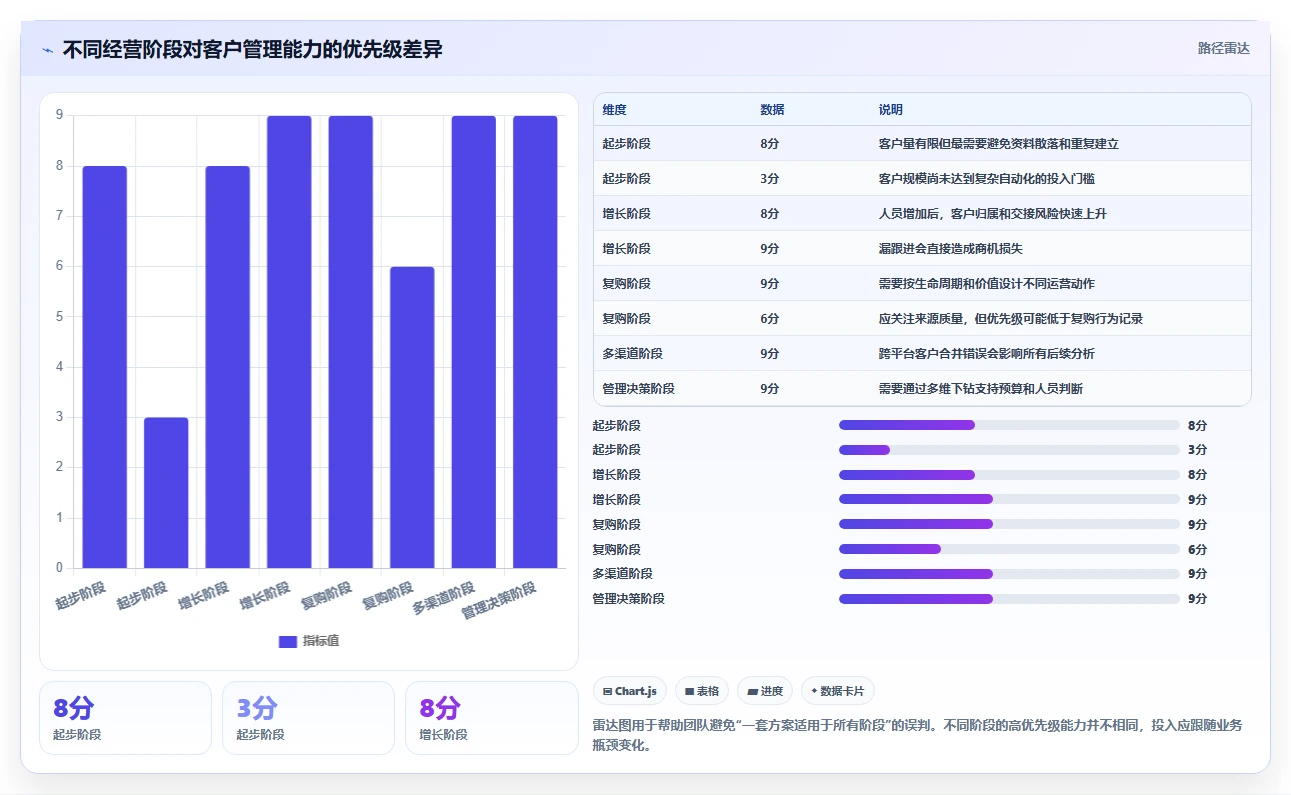Viewport: 1291px width, 795px height.
Task: Click table cell 跨平台客户合并错误会影响所有后续分析
Action: click(986, 354)
